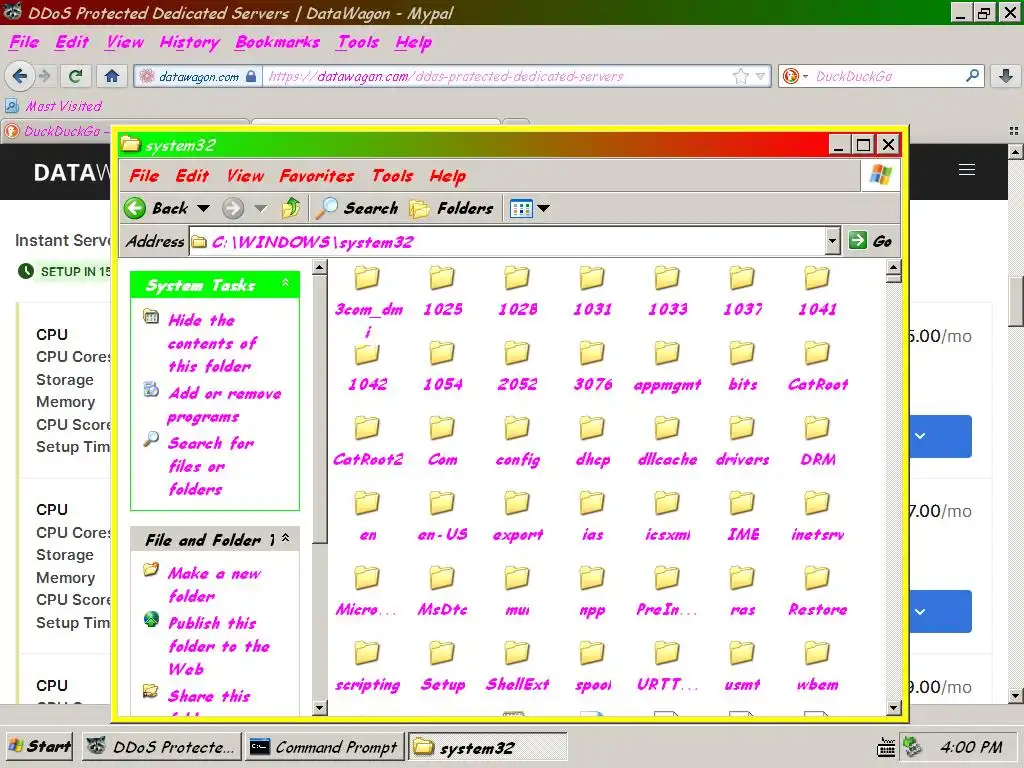Click the address field showing C:\WINDOWS\system32
Image resolution: width=1024 pixels, height=768 pixels.
(506, 242)
